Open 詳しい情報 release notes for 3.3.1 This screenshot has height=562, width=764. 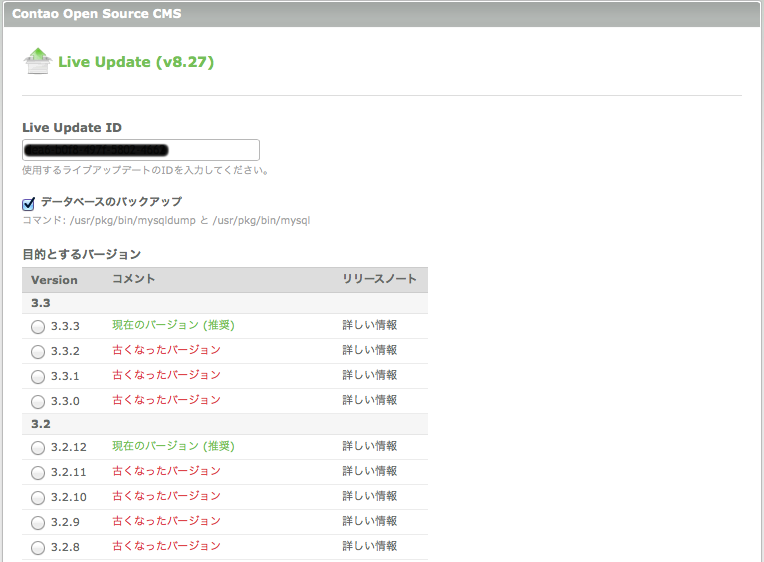point(370,375)
